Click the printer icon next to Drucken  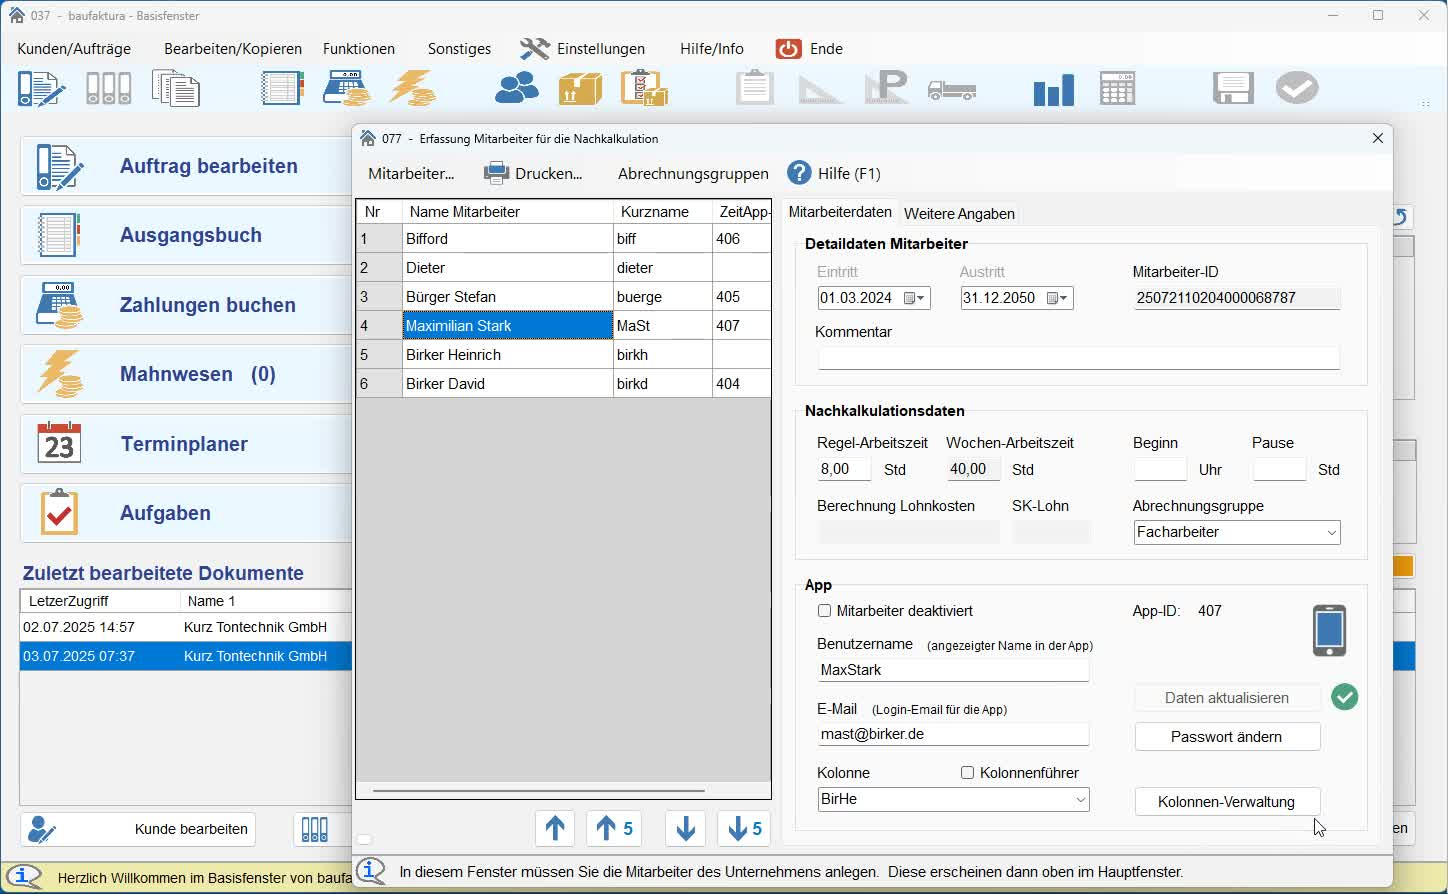pos(496,173)
